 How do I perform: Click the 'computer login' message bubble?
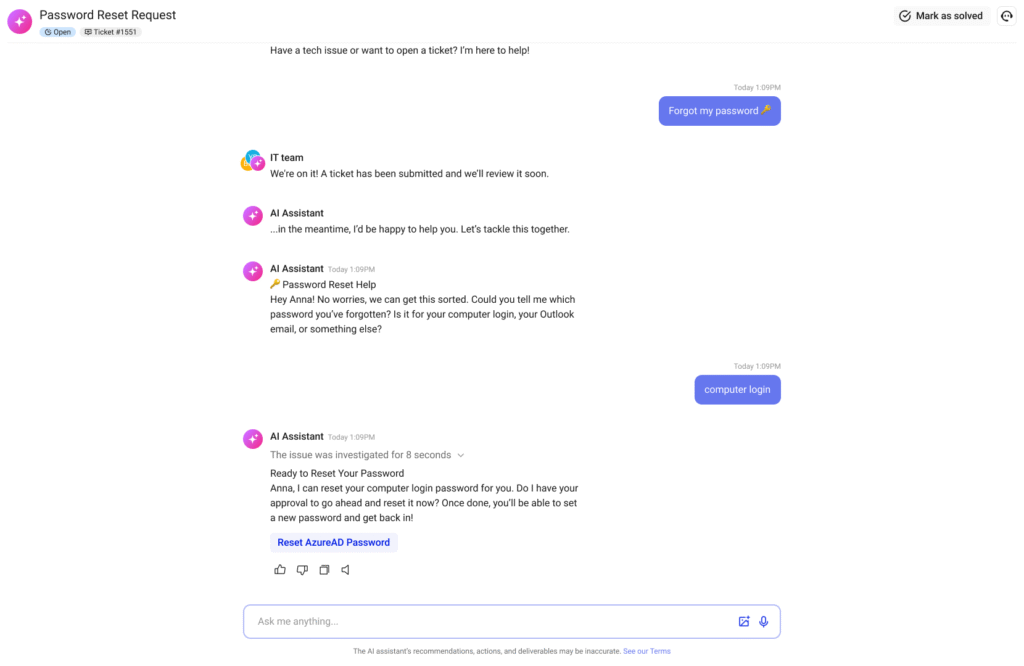(x=737, y=389)
